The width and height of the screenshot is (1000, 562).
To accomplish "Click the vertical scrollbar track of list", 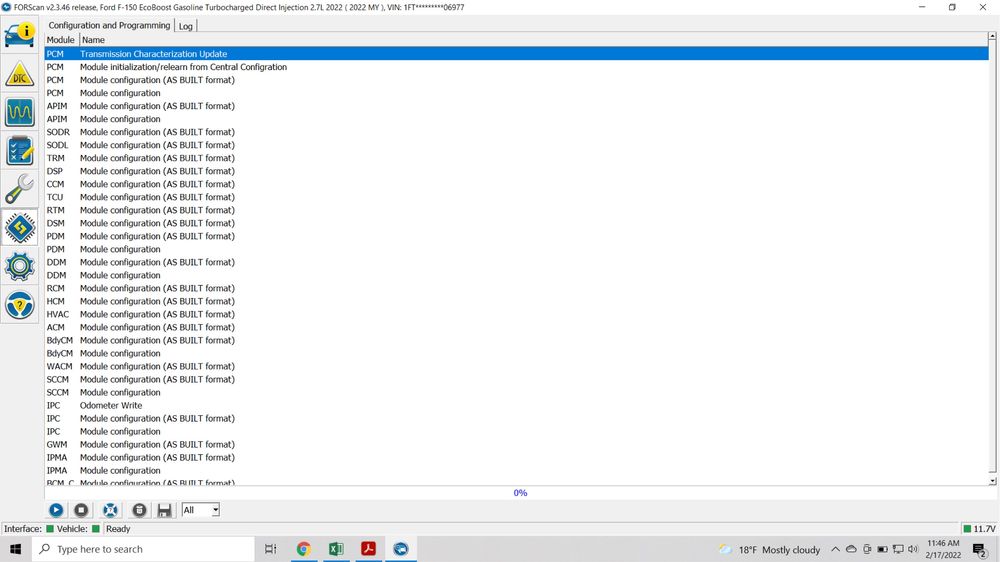I will [992, 255].
